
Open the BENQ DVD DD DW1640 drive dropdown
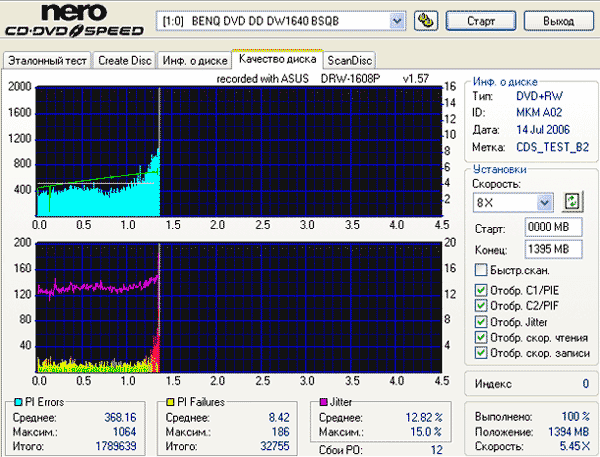pos(397,21)
